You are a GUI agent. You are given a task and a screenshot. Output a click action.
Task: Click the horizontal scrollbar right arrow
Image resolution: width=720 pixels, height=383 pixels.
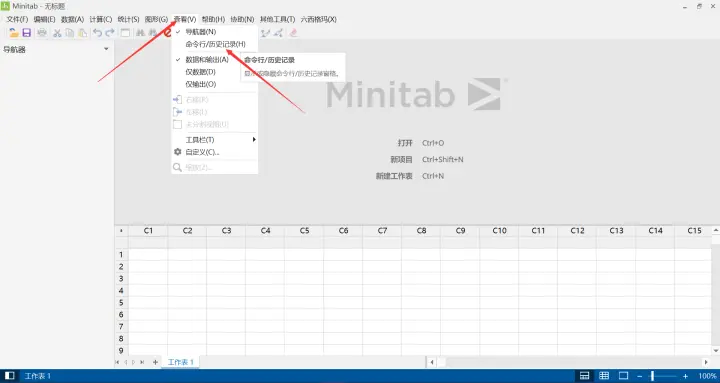pos(706,362)
